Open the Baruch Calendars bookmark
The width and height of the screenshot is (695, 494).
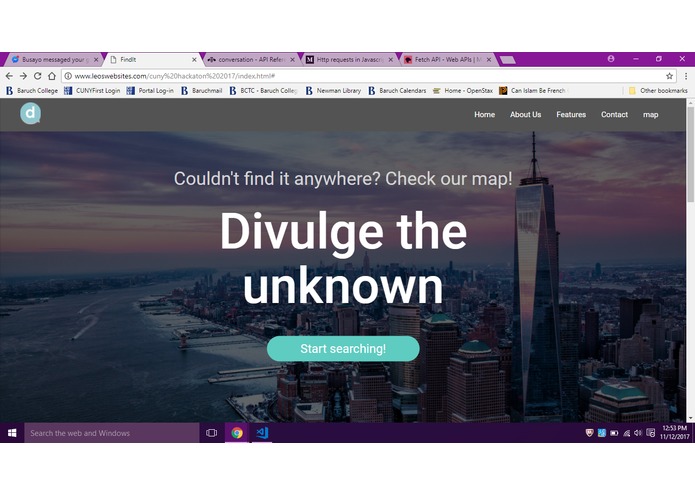coord(397,91)
